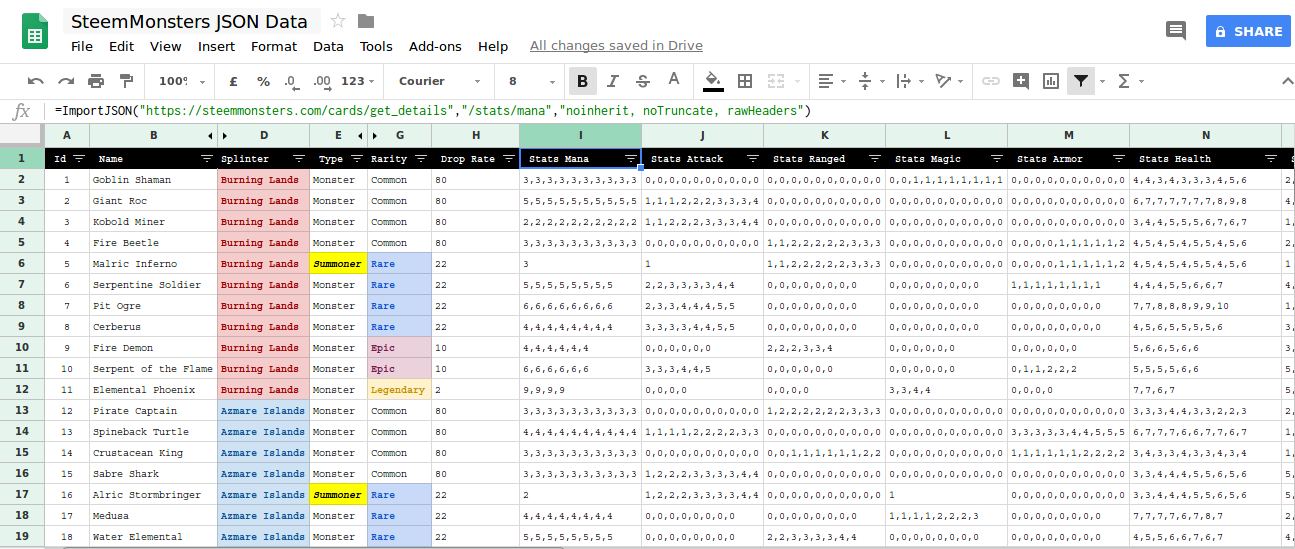Image resolution: width=1295 pixels, height=549 pixels.
Task: Toggle the filter funnel button
Action: (1081, 81)
